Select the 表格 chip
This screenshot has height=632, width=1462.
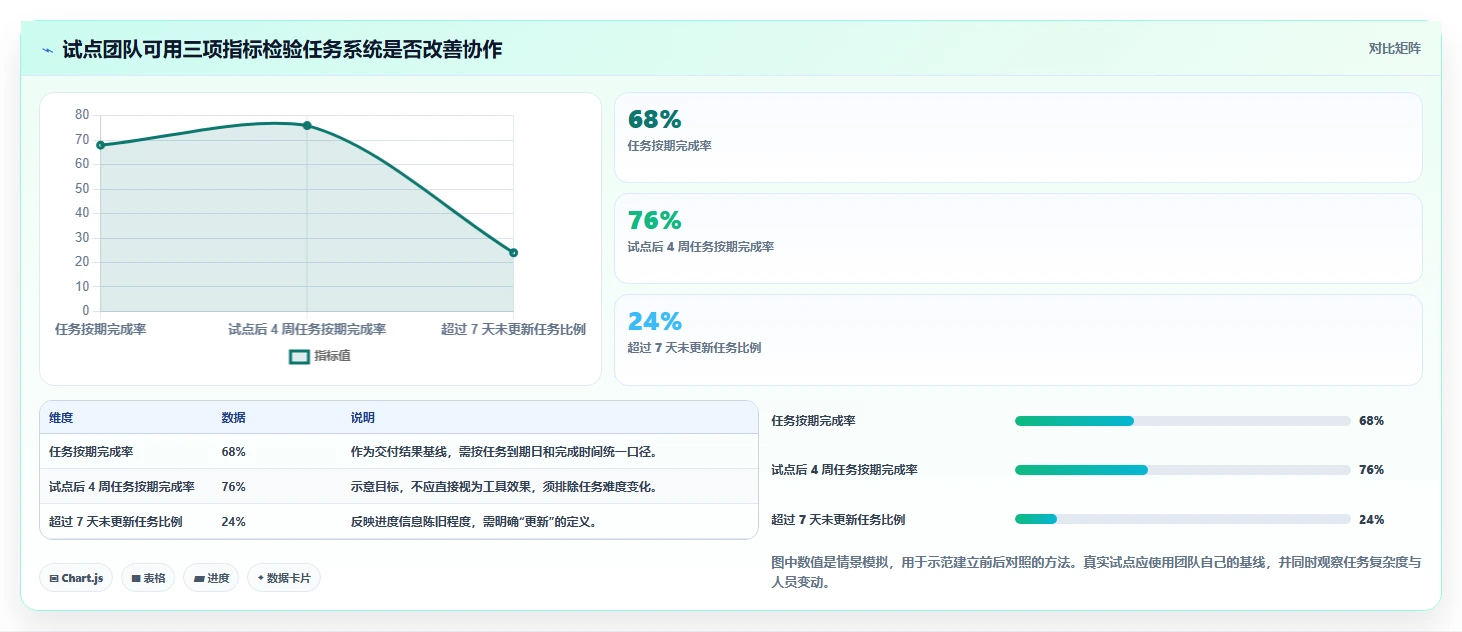(148, 578)
